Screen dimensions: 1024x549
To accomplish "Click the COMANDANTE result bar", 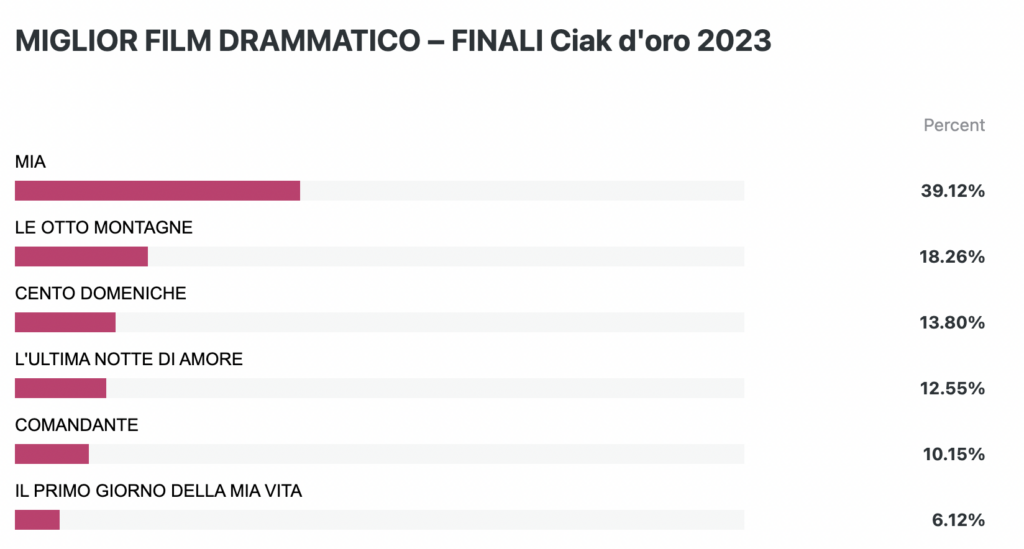I will (x=379, y=454).
